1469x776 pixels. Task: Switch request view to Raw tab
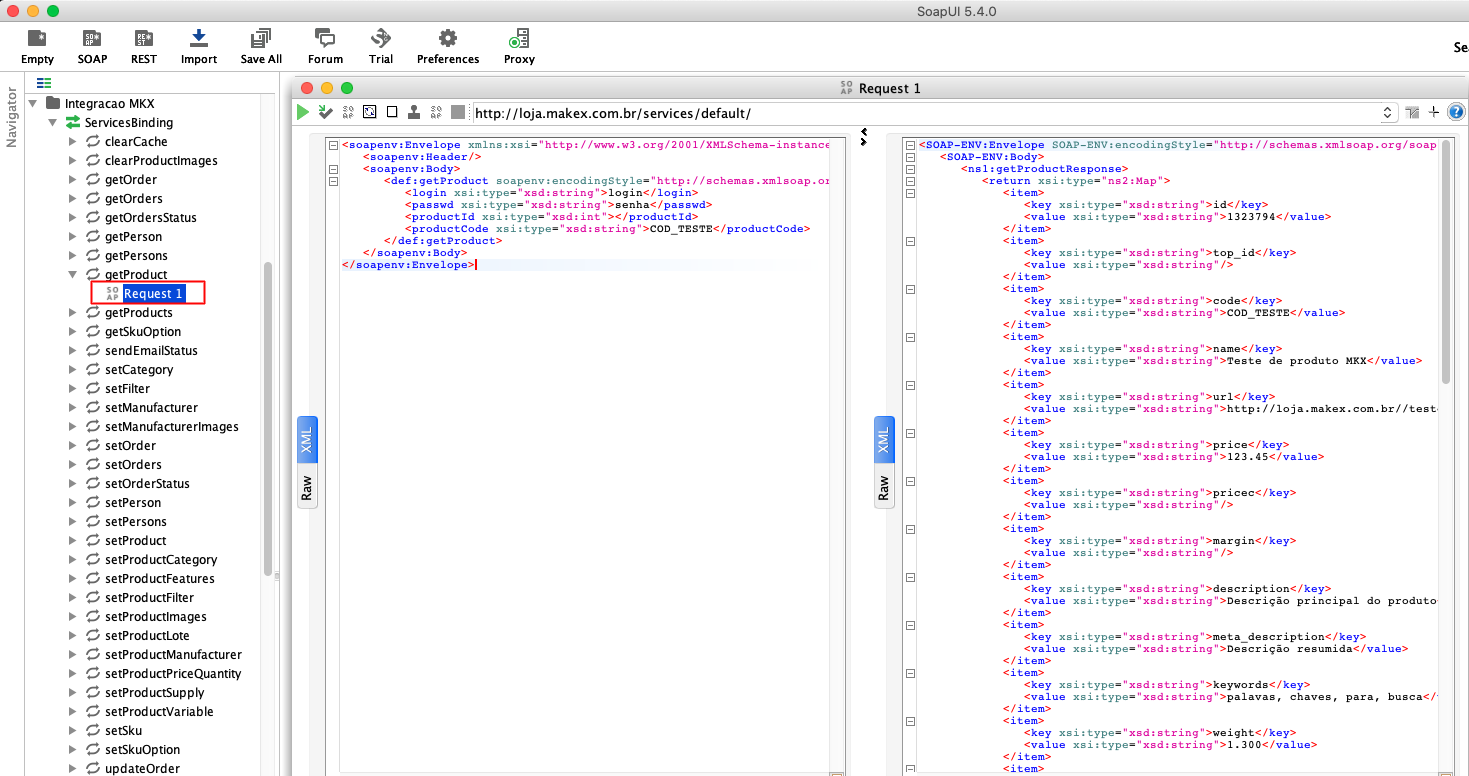[307, 488]
